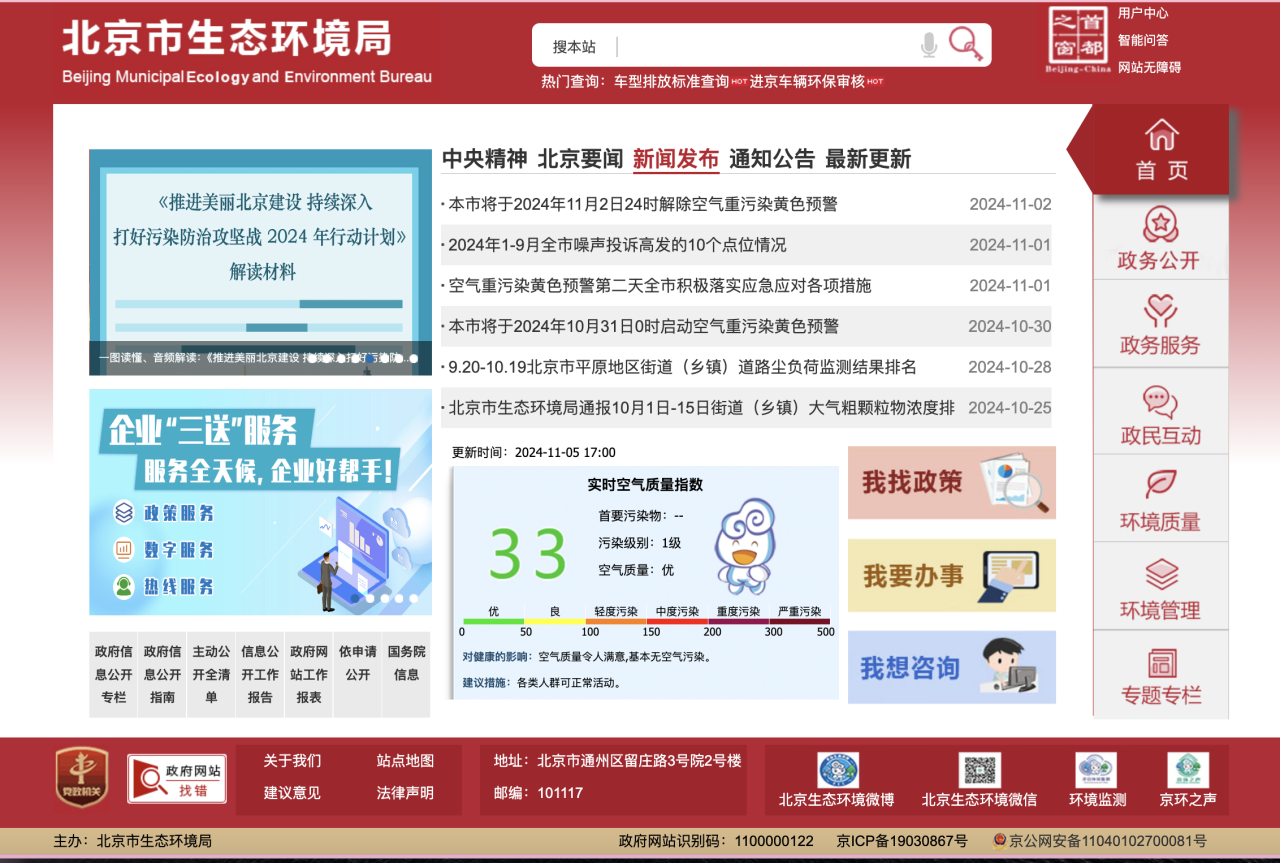Open the 环境管理 layers icon
The height and width of the screenshot is (863, 1280).
pos(1160,575)
